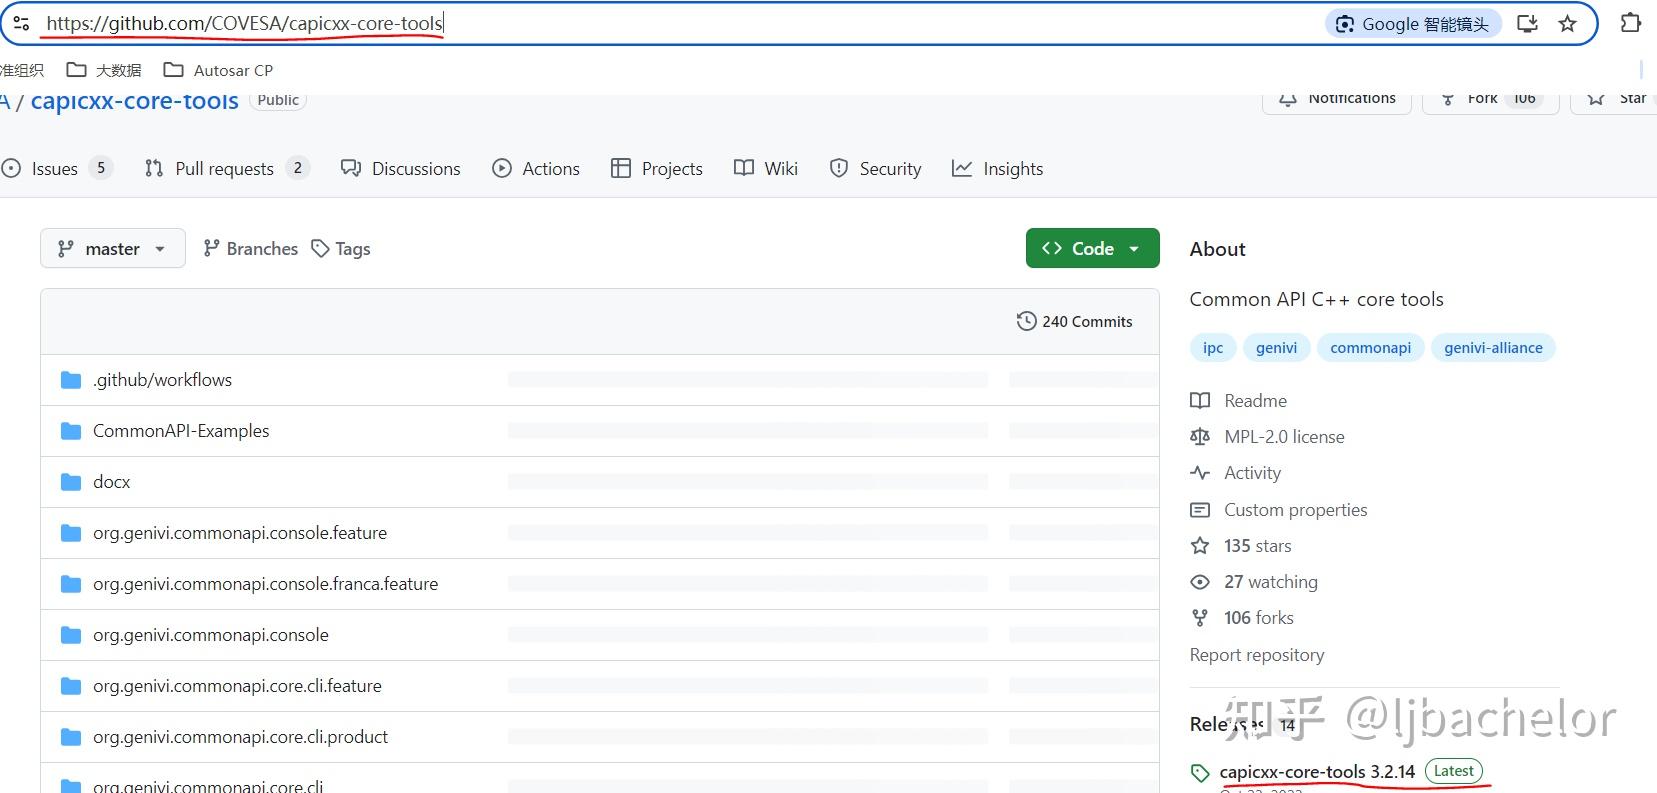The width and height of the screenshot is (1657, 793).
Task: Click the browser address bar URL
Action: click(x=244, y=24)
